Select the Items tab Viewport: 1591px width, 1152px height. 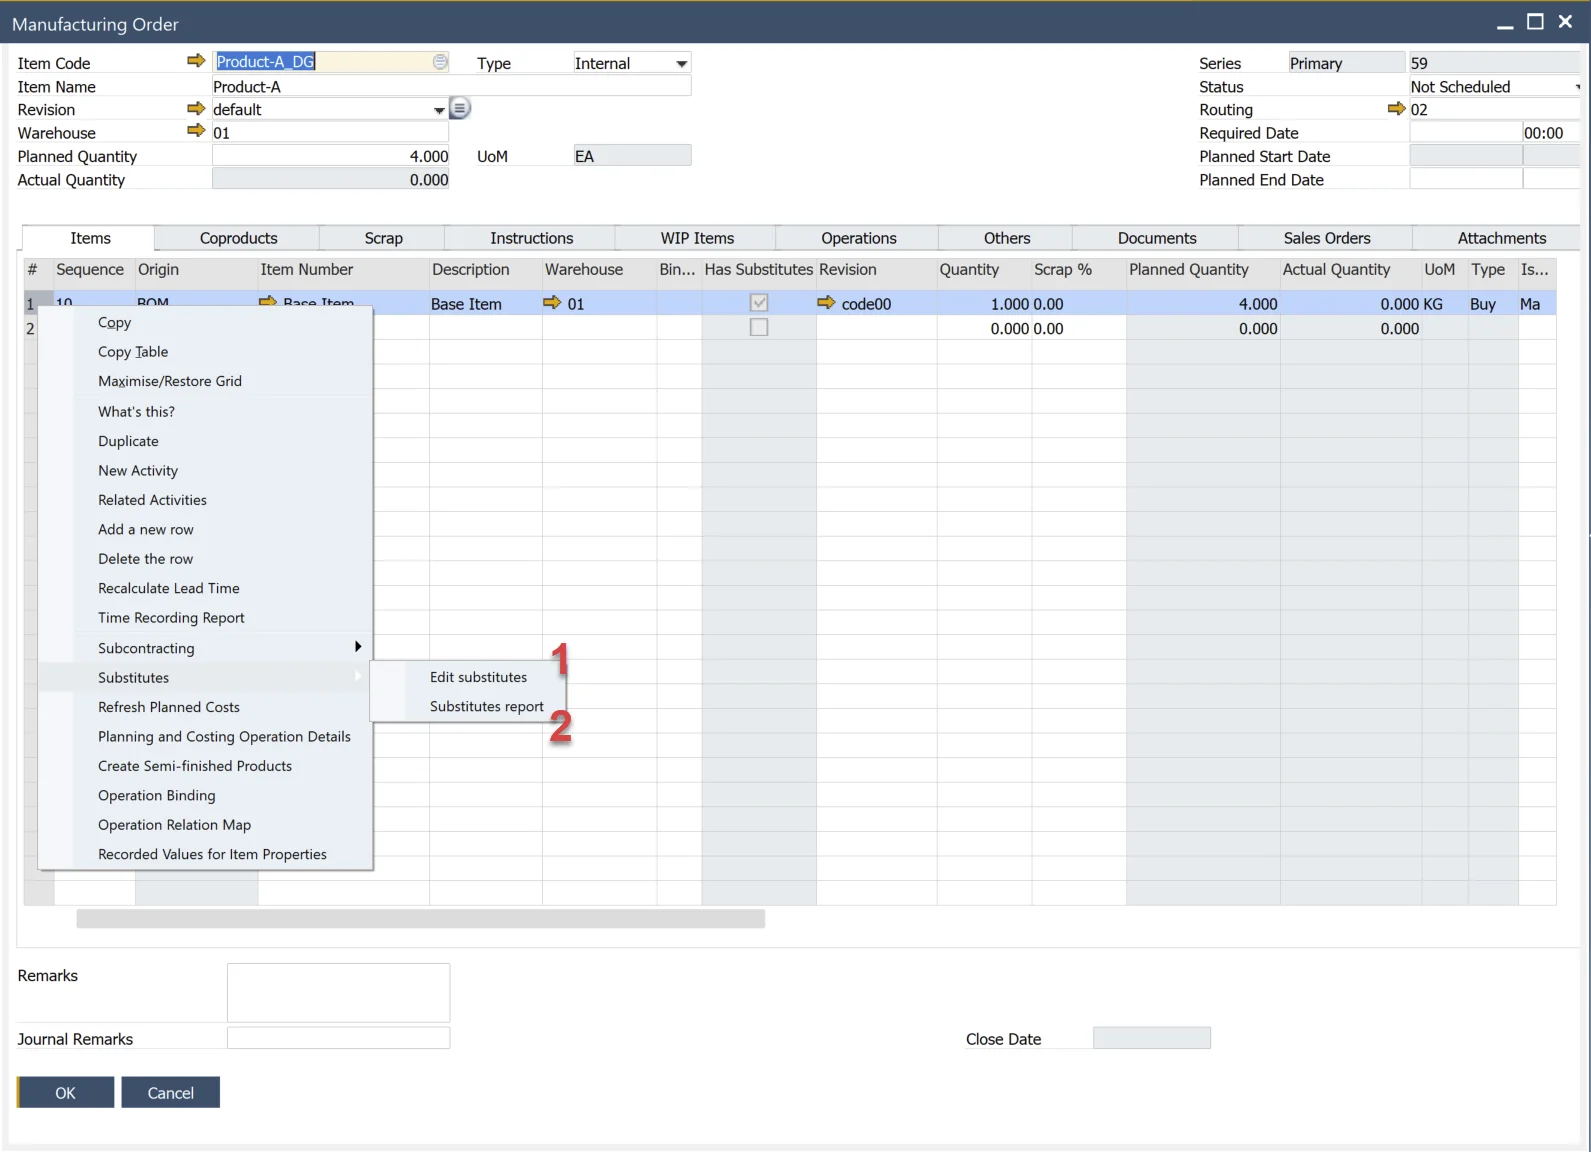tap(90, 238)
